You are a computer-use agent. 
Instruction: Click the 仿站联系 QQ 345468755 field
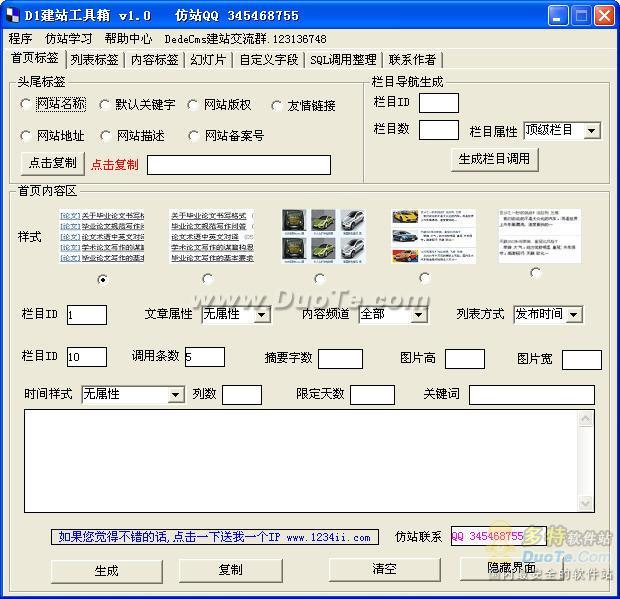499,536
